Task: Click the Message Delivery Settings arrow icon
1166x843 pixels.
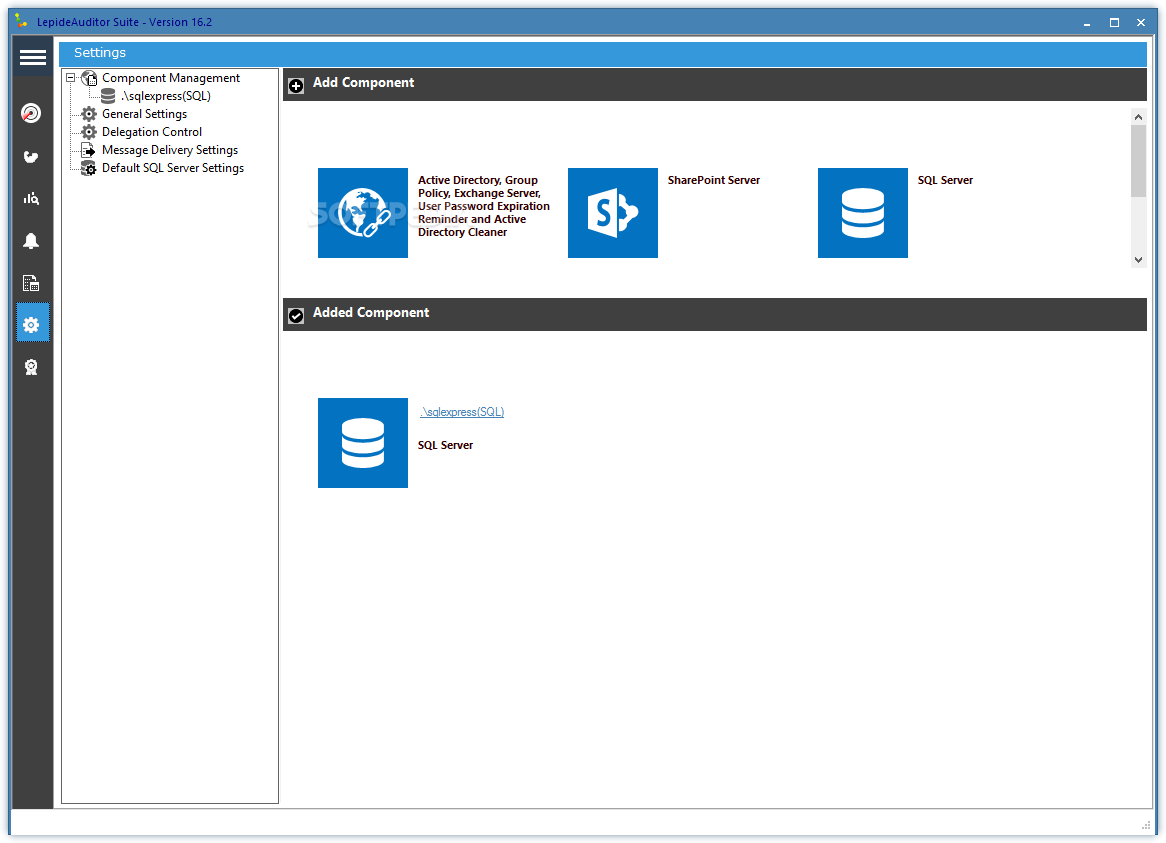Action: pos(88,150)
